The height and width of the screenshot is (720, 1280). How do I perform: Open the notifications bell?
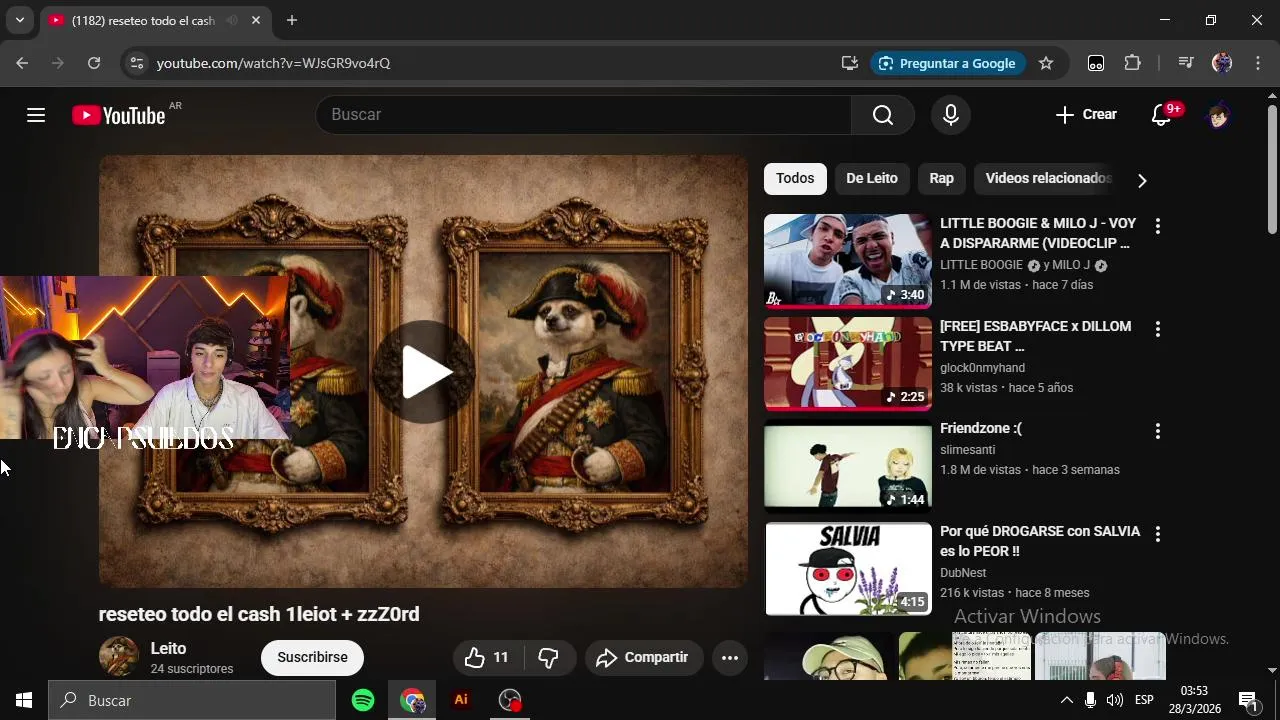(1162, 115)
